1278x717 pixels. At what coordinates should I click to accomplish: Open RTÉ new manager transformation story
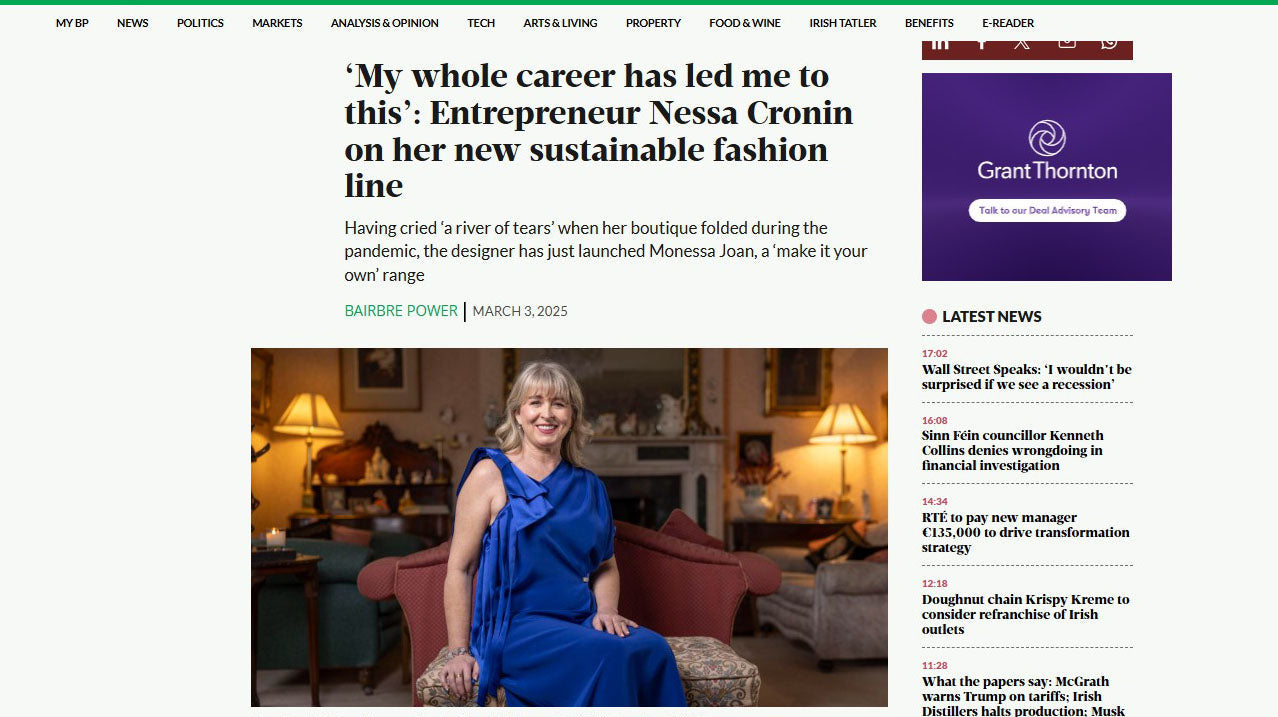tap(1024, 532)
